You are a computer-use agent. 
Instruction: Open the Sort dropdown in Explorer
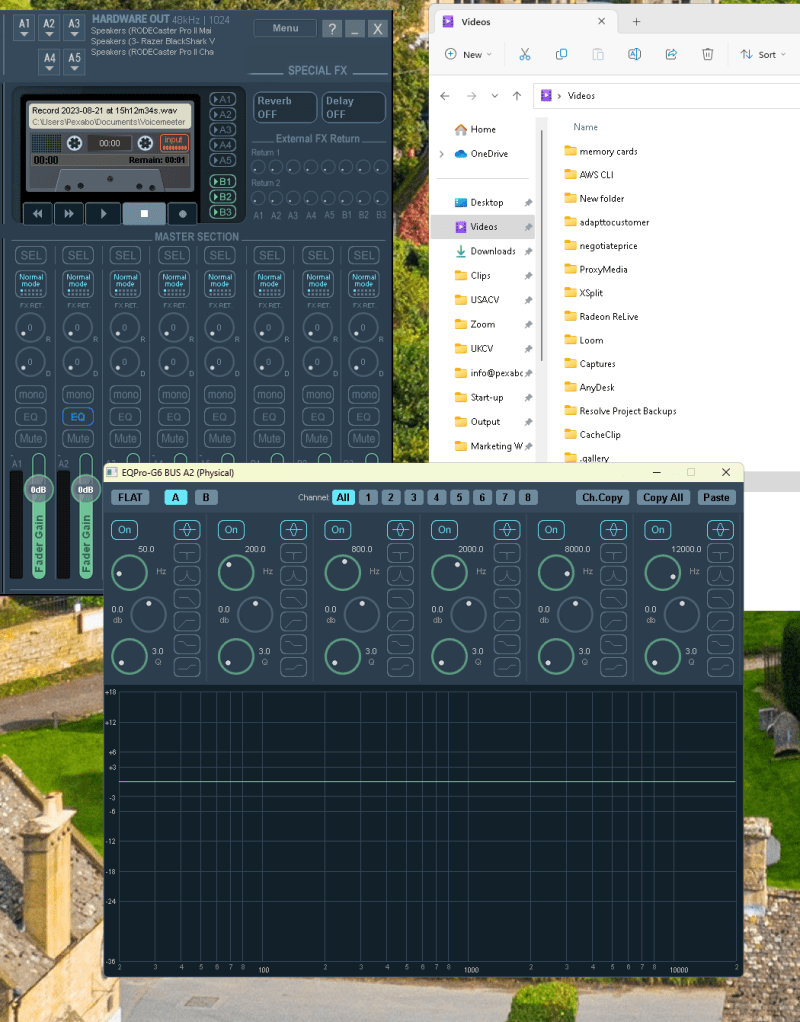[763, 55]
